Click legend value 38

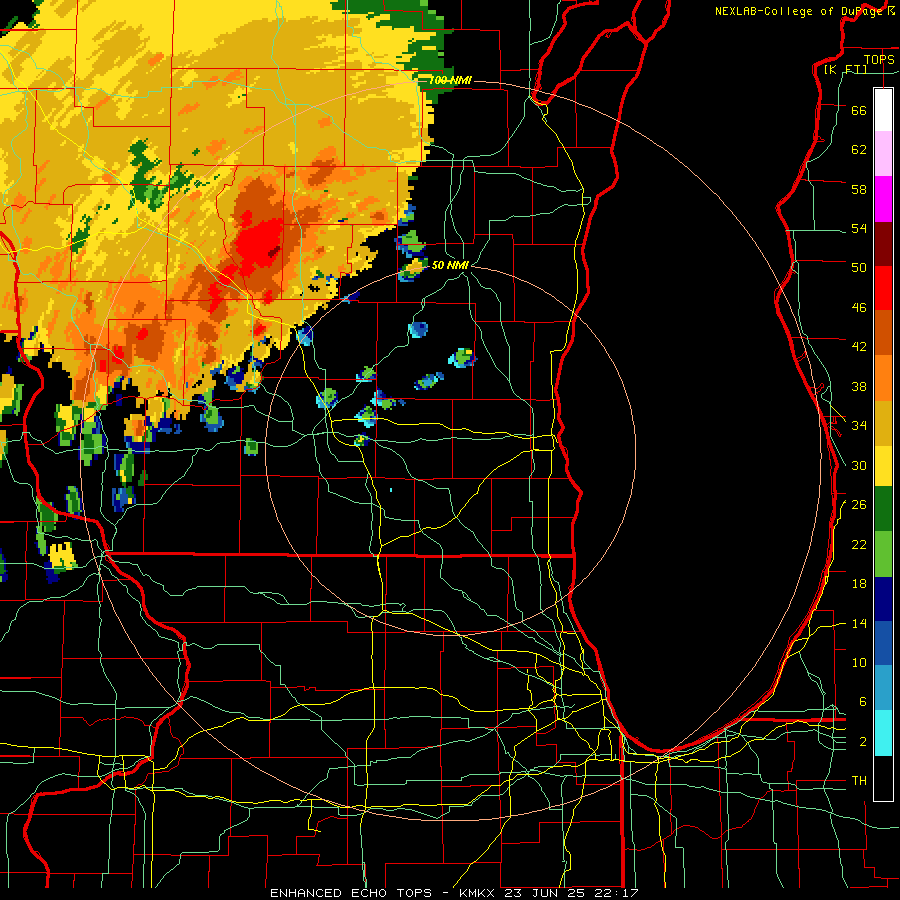click(x=859, y=386)
